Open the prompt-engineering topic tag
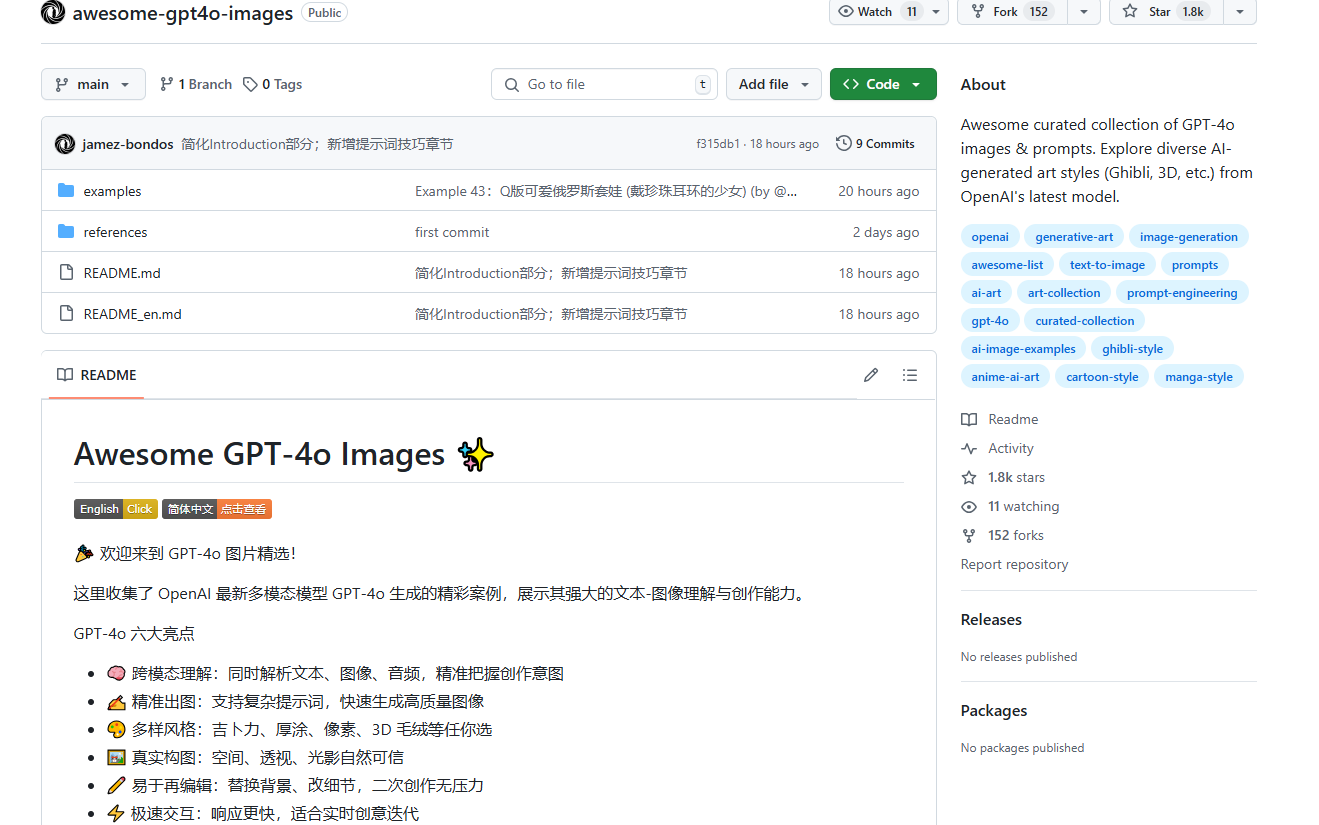Image resolution: width=1319 pixels, height=825 pixels. point(1182,293)
